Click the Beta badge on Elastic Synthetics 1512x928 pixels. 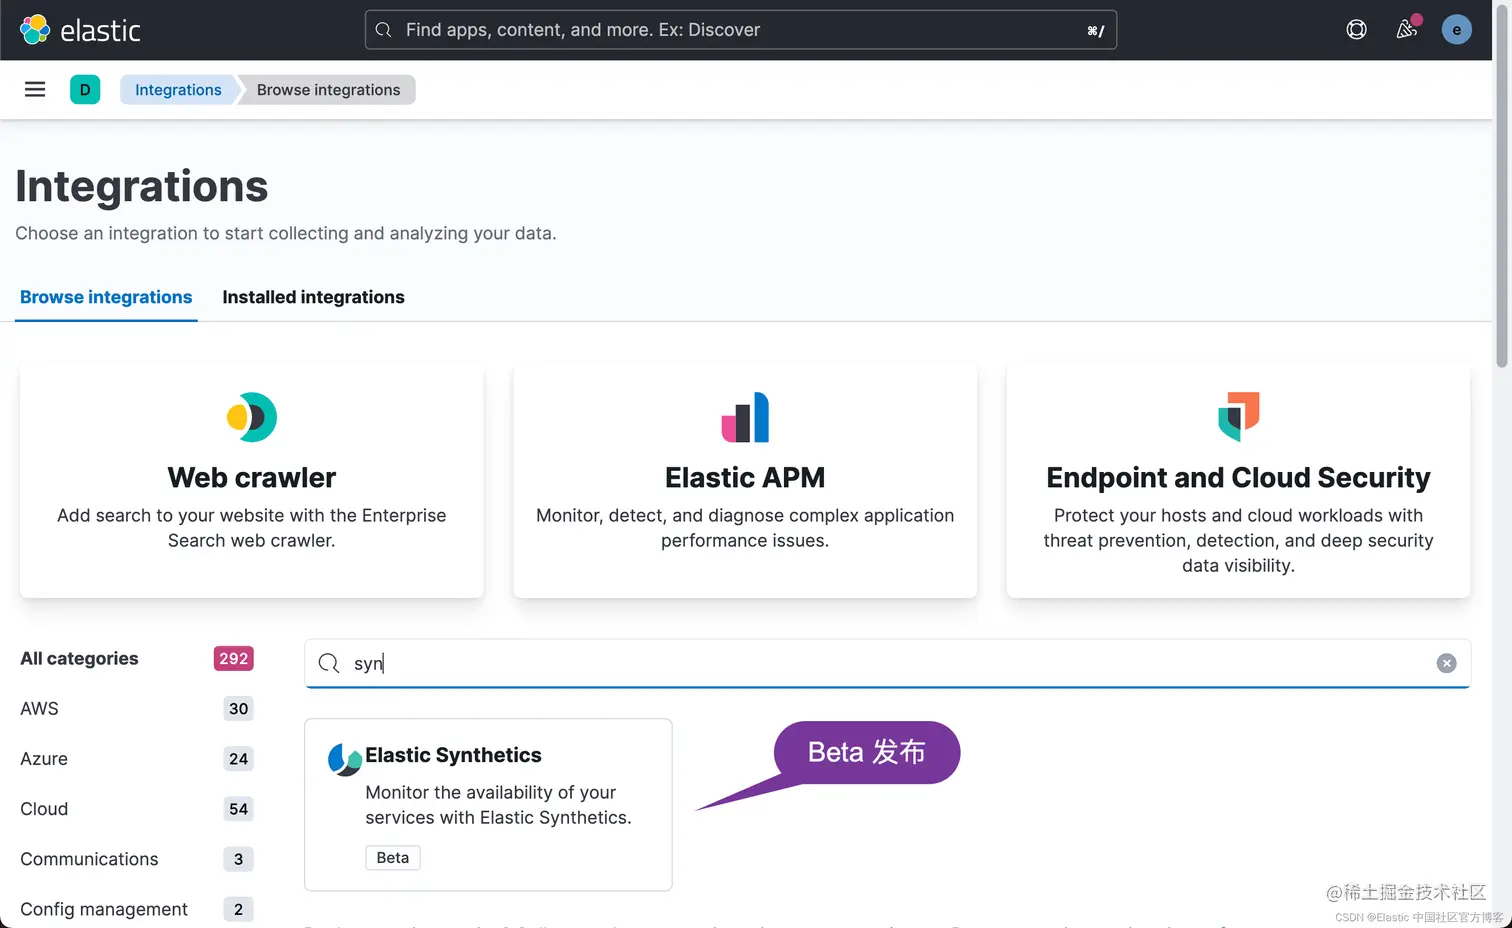(393, 858)
